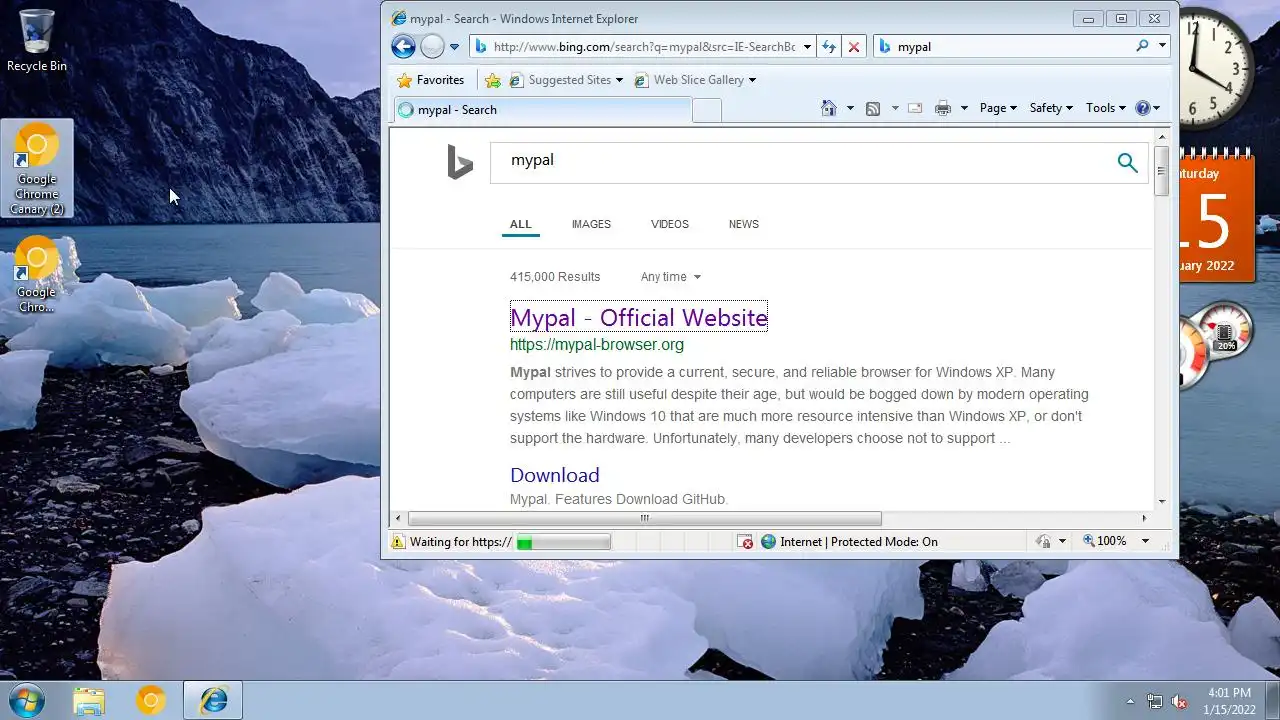Image resolution: width=1280 pixels, height=720 pixels.
Task: Click the IE search box containing mypal
Action: coord(1012,47)
